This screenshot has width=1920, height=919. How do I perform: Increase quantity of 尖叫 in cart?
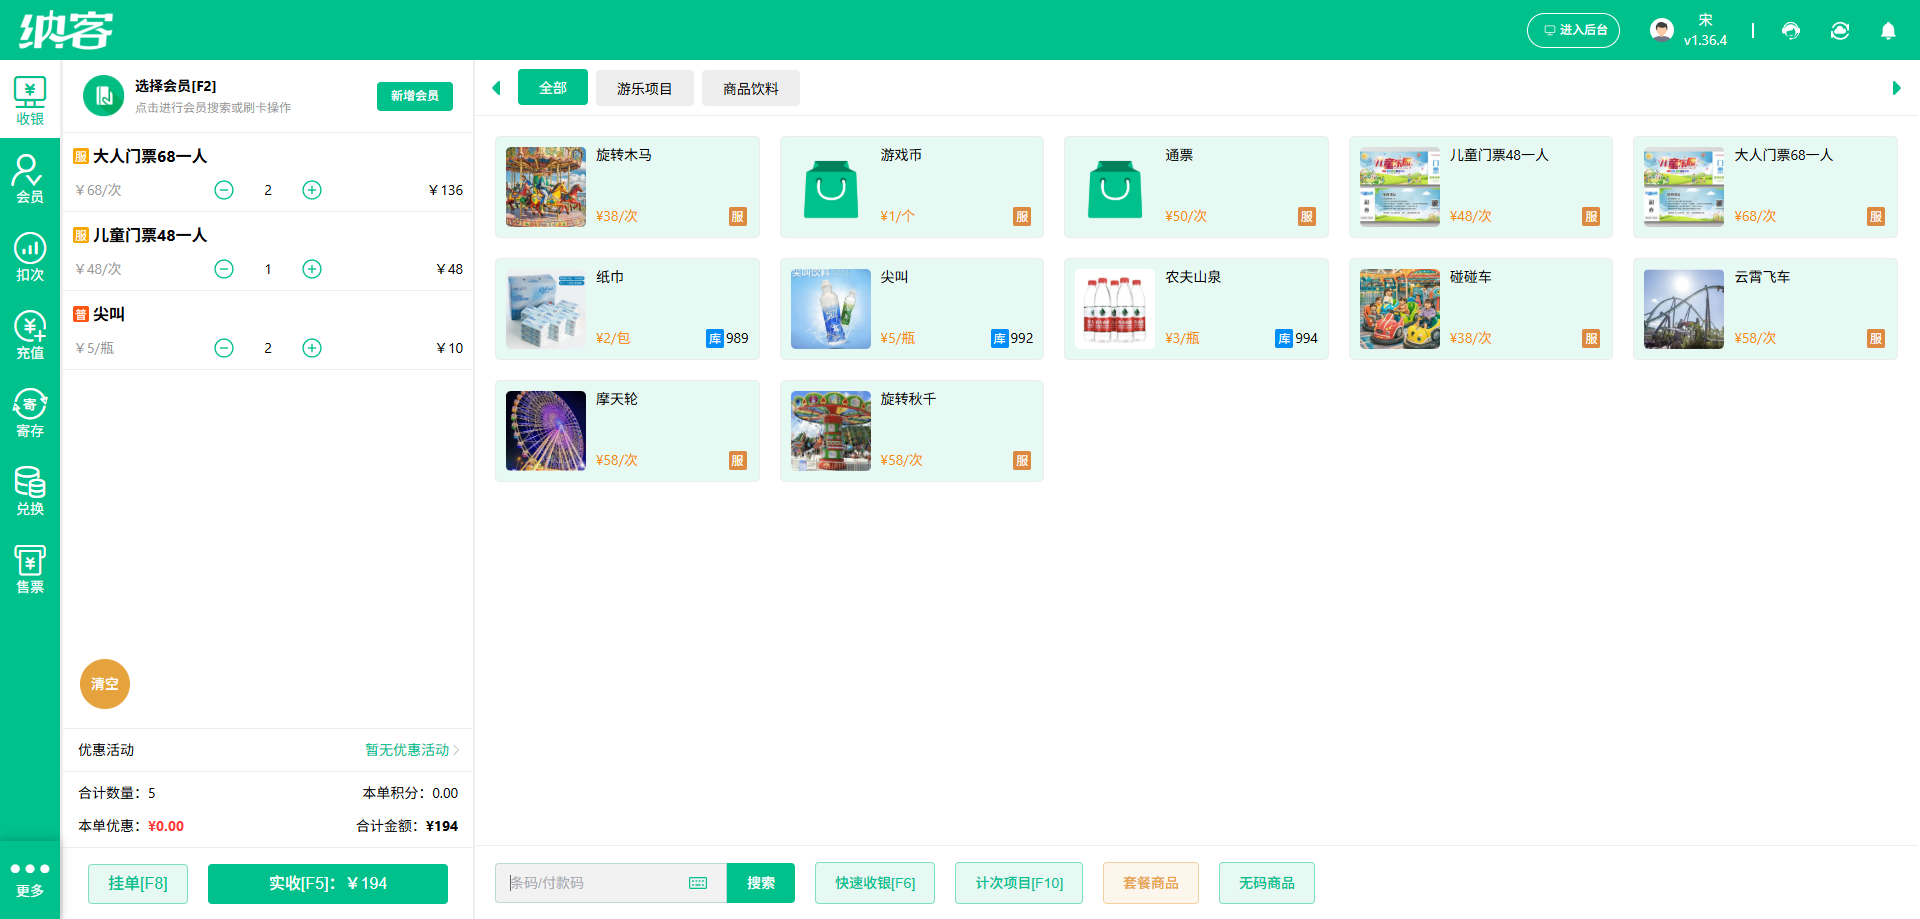[x=312, y=348]
